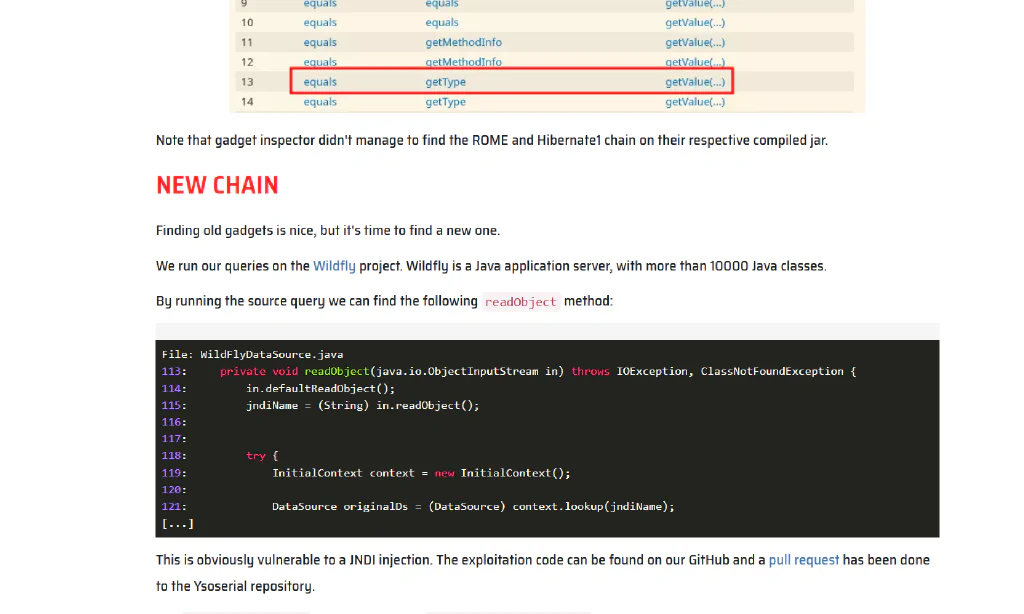Click the equals entry in row 14
Image resolution: width=1024 pixels, height=614 pixels.
coord(320,102)
